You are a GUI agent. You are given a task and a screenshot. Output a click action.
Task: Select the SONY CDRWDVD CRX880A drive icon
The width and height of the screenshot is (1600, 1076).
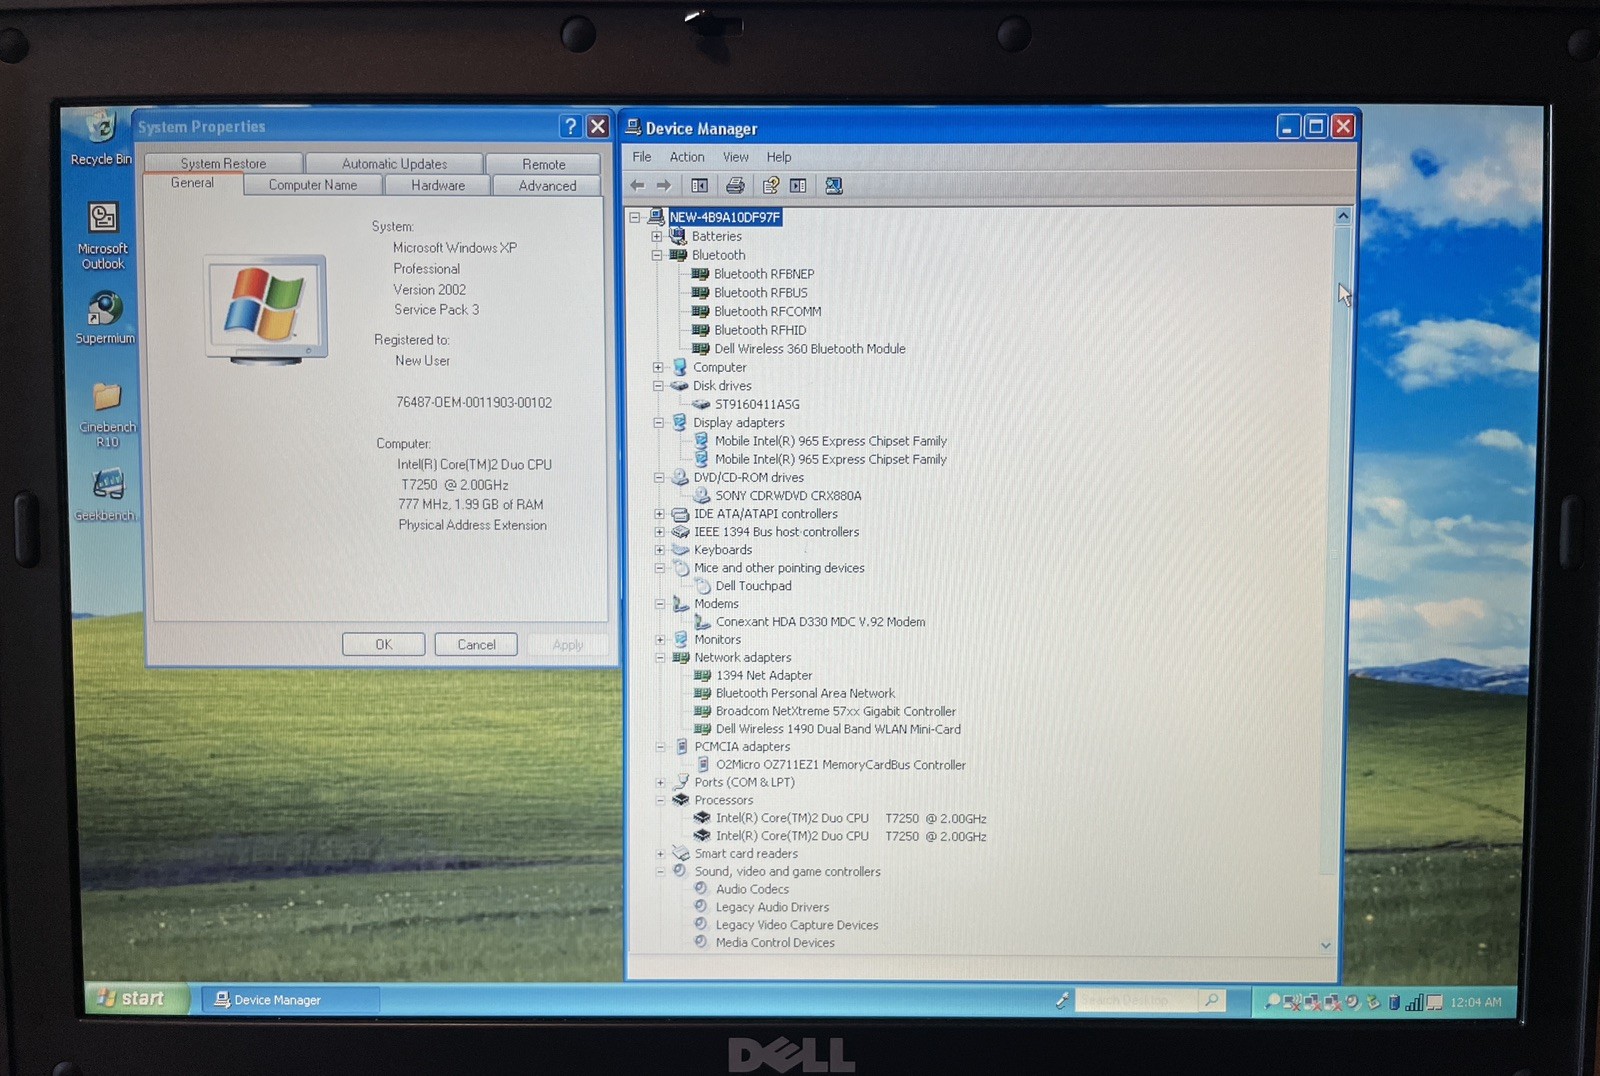(702, 495)
